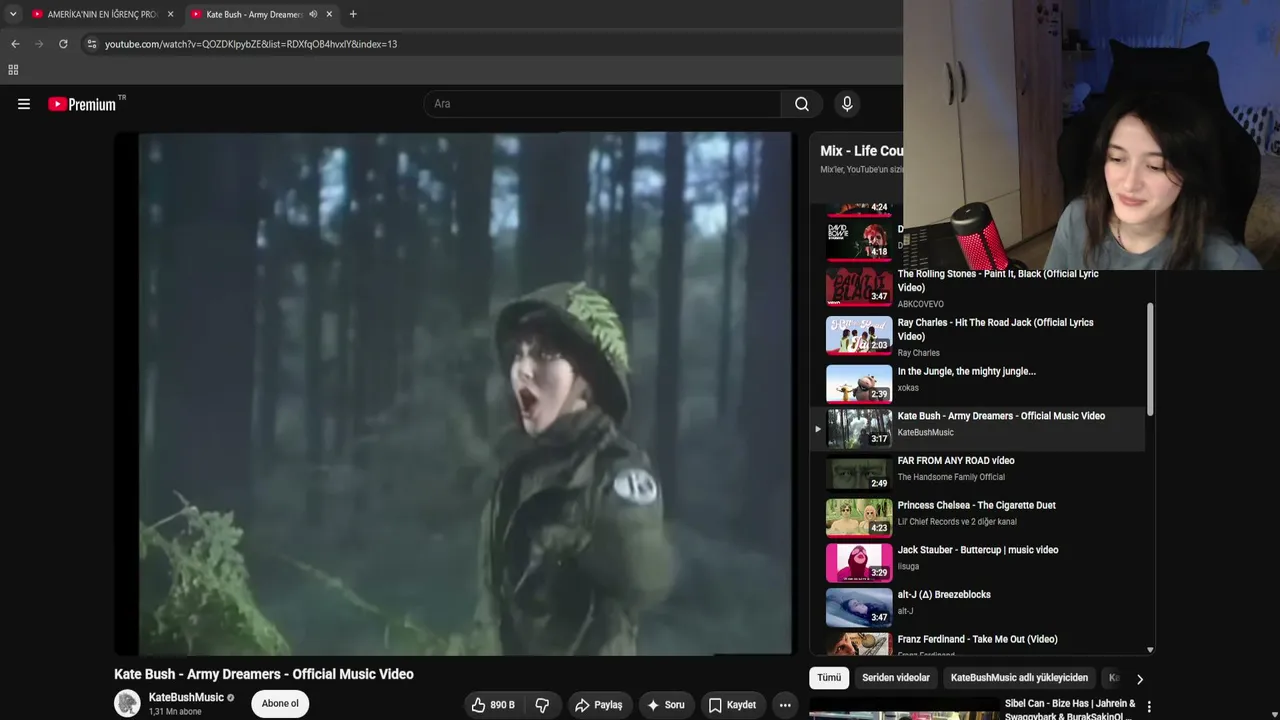Image resolution: width=1280 pixels, height=720 pixels.
Task: Like the video with 890 B likes
Action: [x=494, y=705]
